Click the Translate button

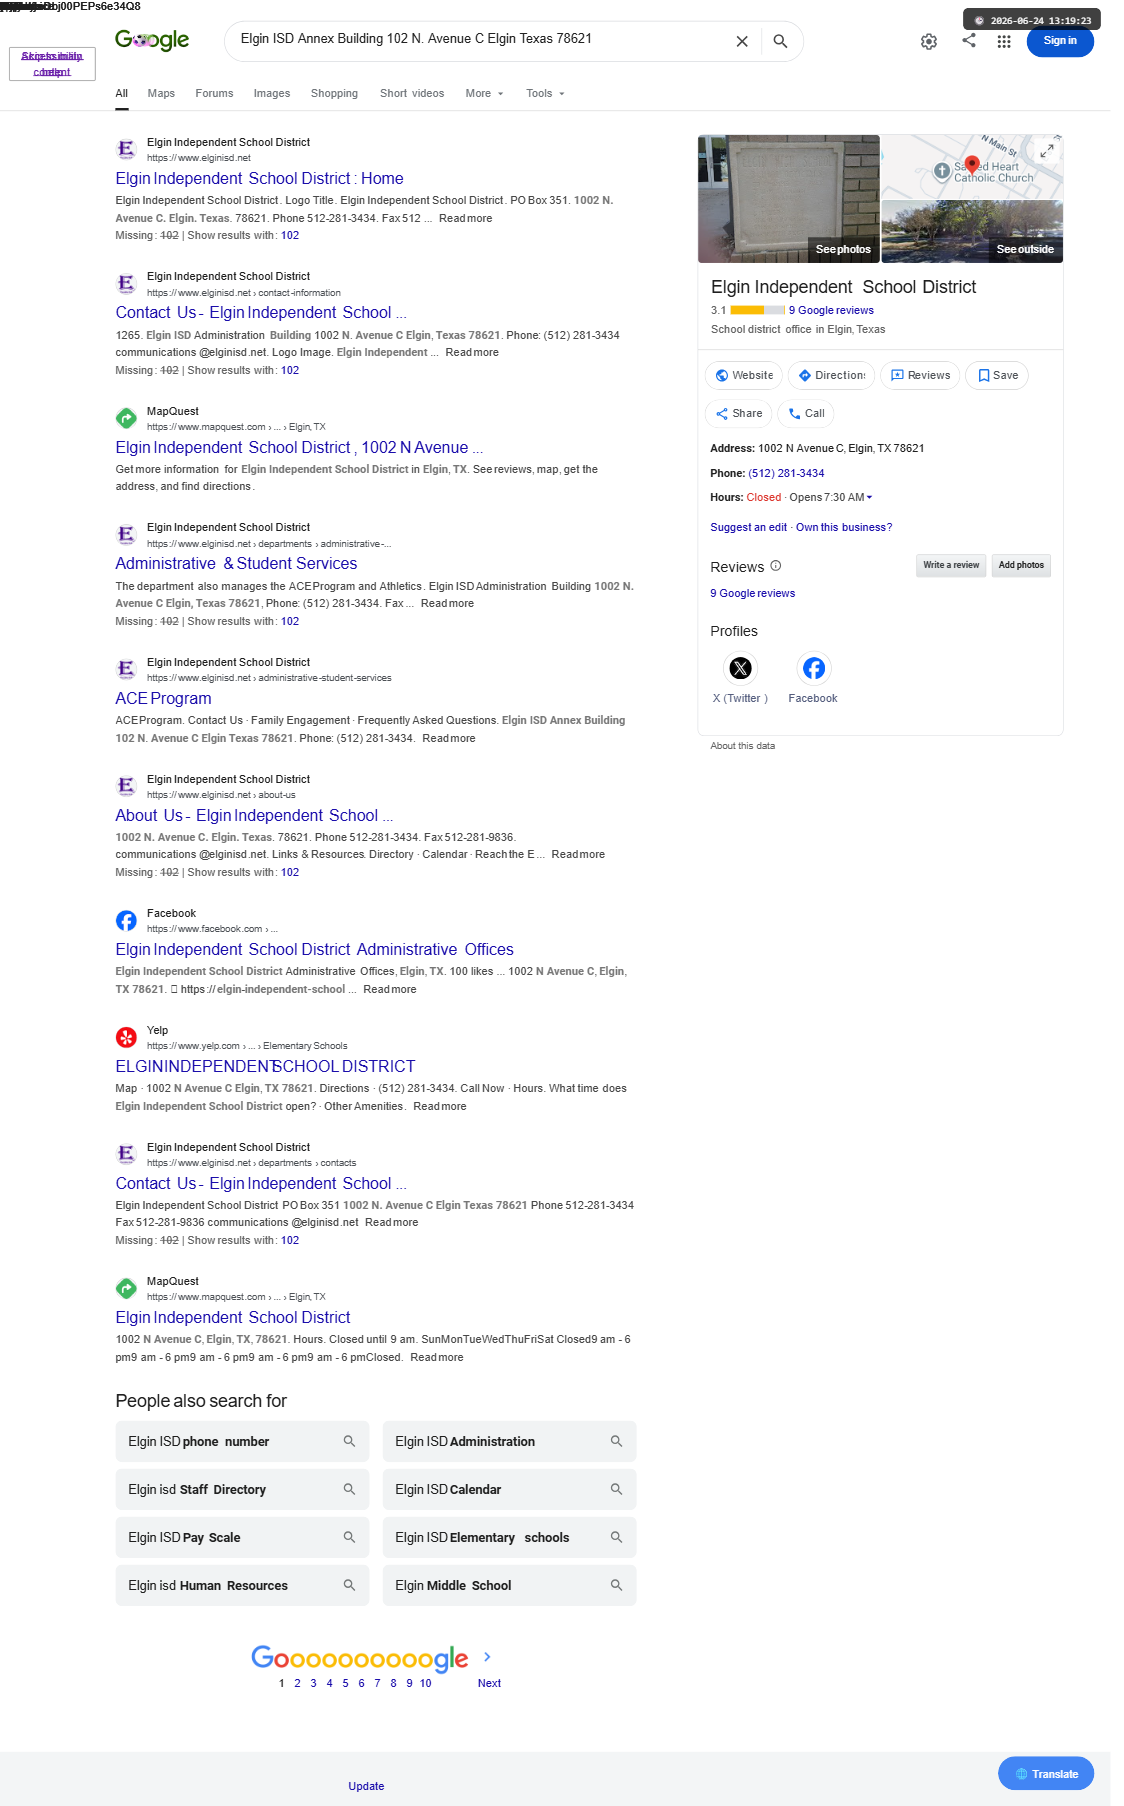tap(1046, 1774)
